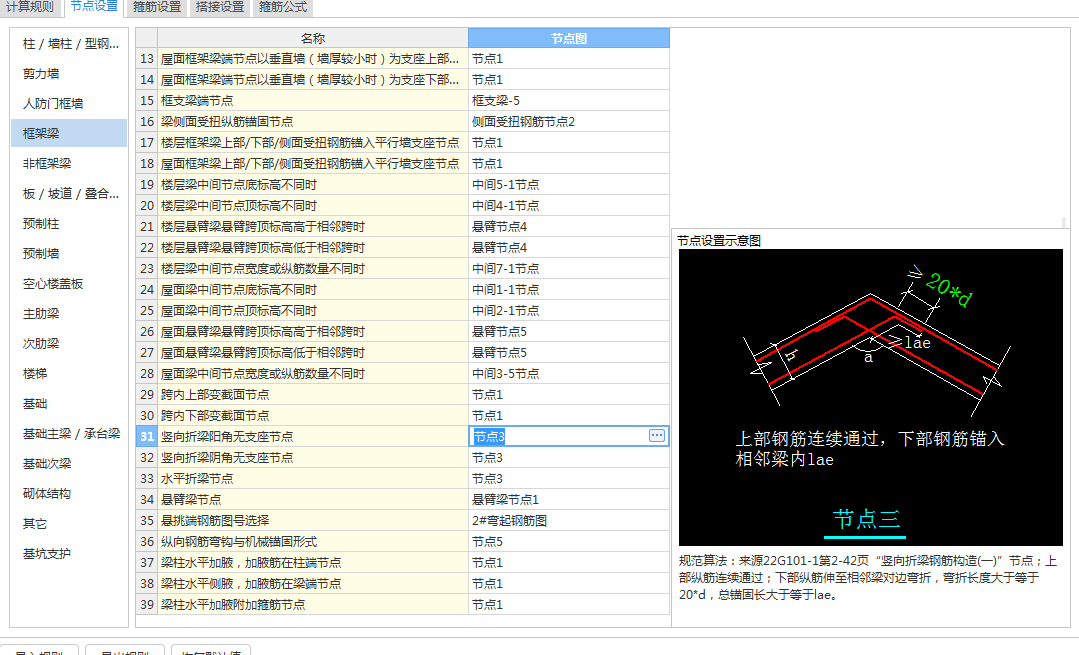Select row 35 悬挑端钢筋图号选择

point(312,520)
